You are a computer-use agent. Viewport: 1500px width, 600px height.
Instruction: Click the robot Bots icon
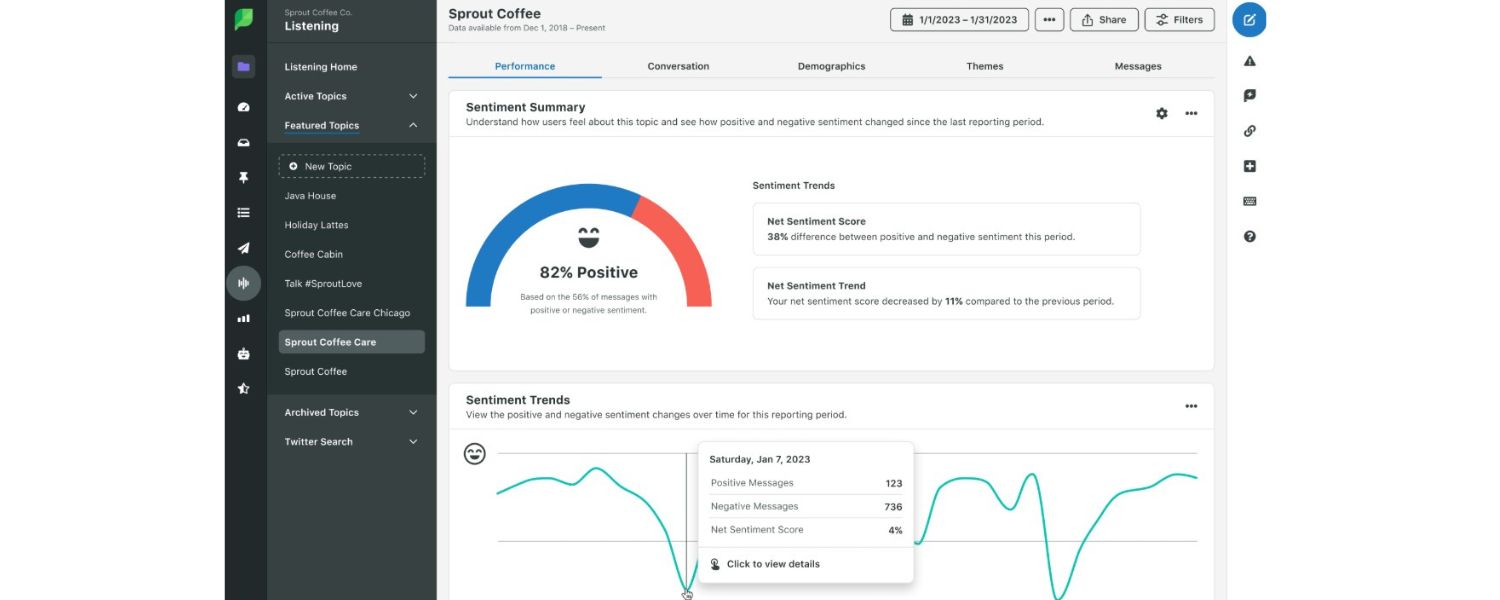pos(243,354)
